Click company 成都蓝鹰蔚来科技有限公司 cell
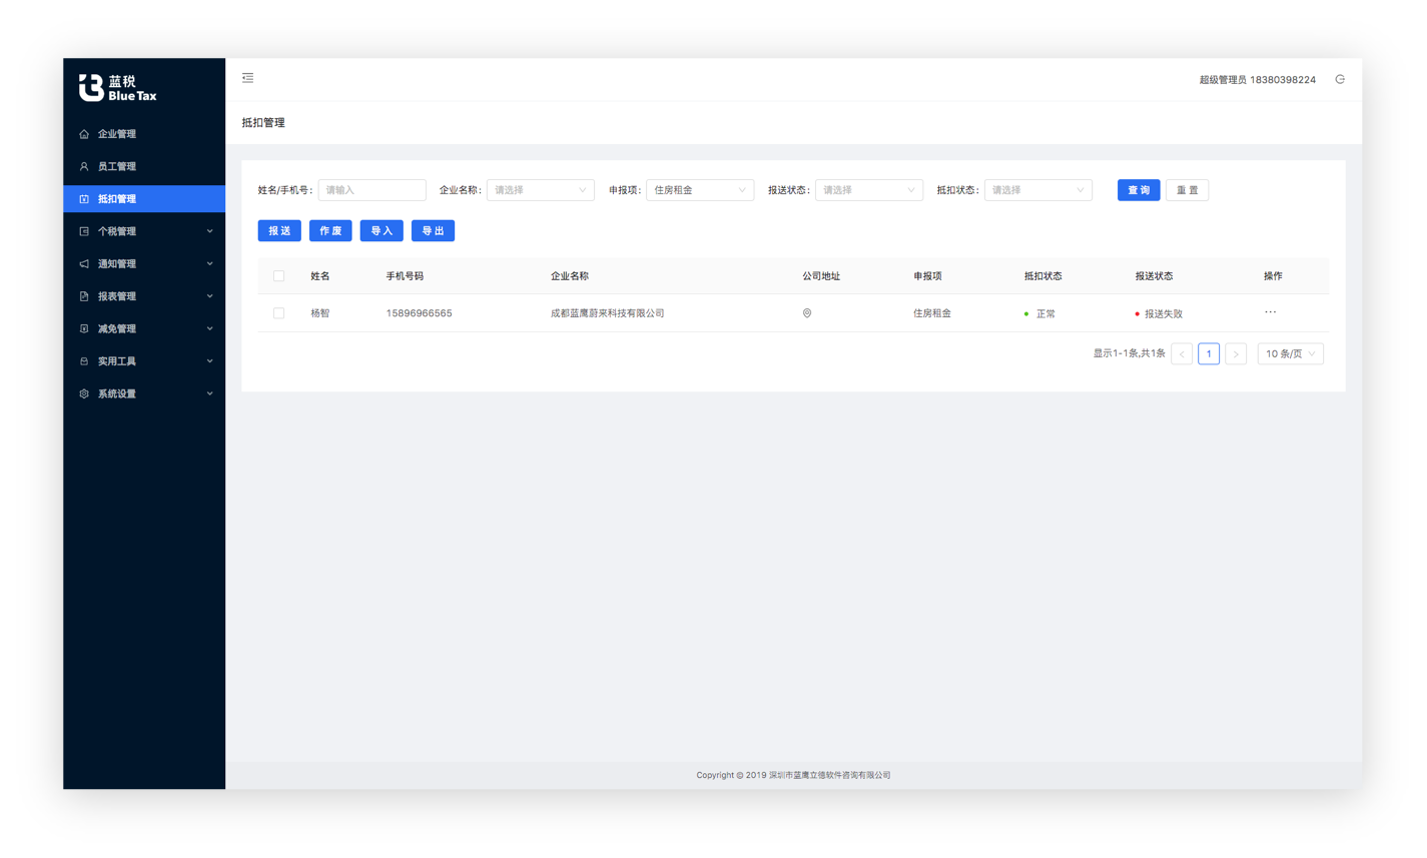This screenshot has height=858, width=1427. (x=607, y=314)
